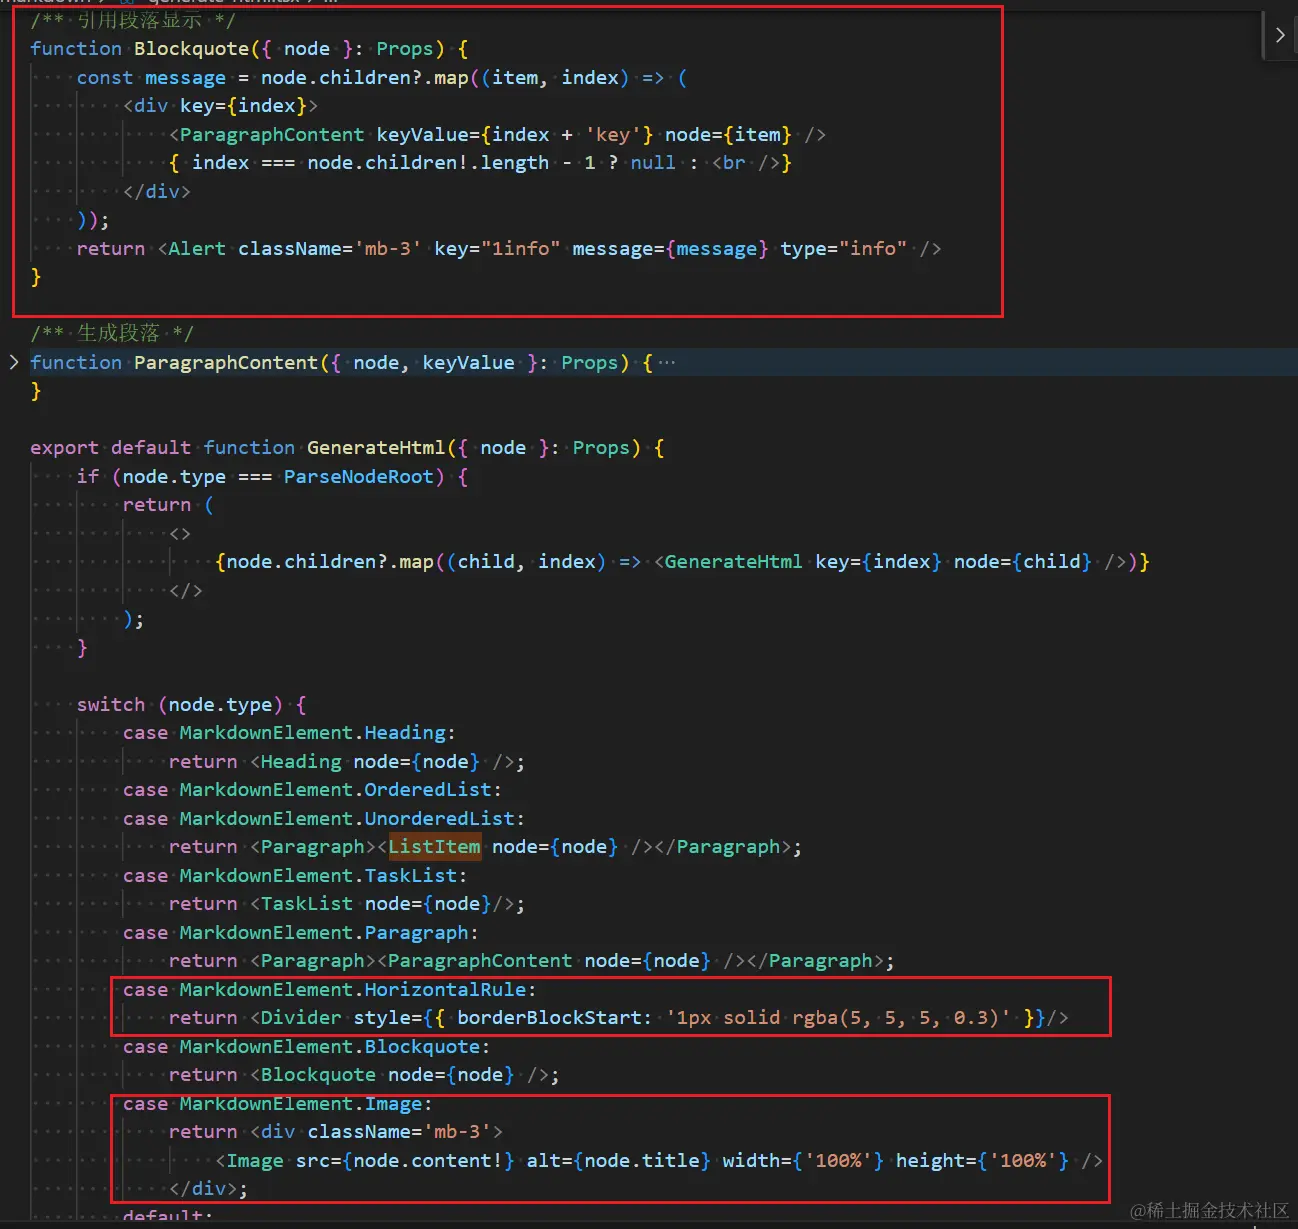Click OrderedList in the case MarkdownElement.OrderedList line
Viewport: 1298px width, 1229px height.
click(x=428, y=790)
